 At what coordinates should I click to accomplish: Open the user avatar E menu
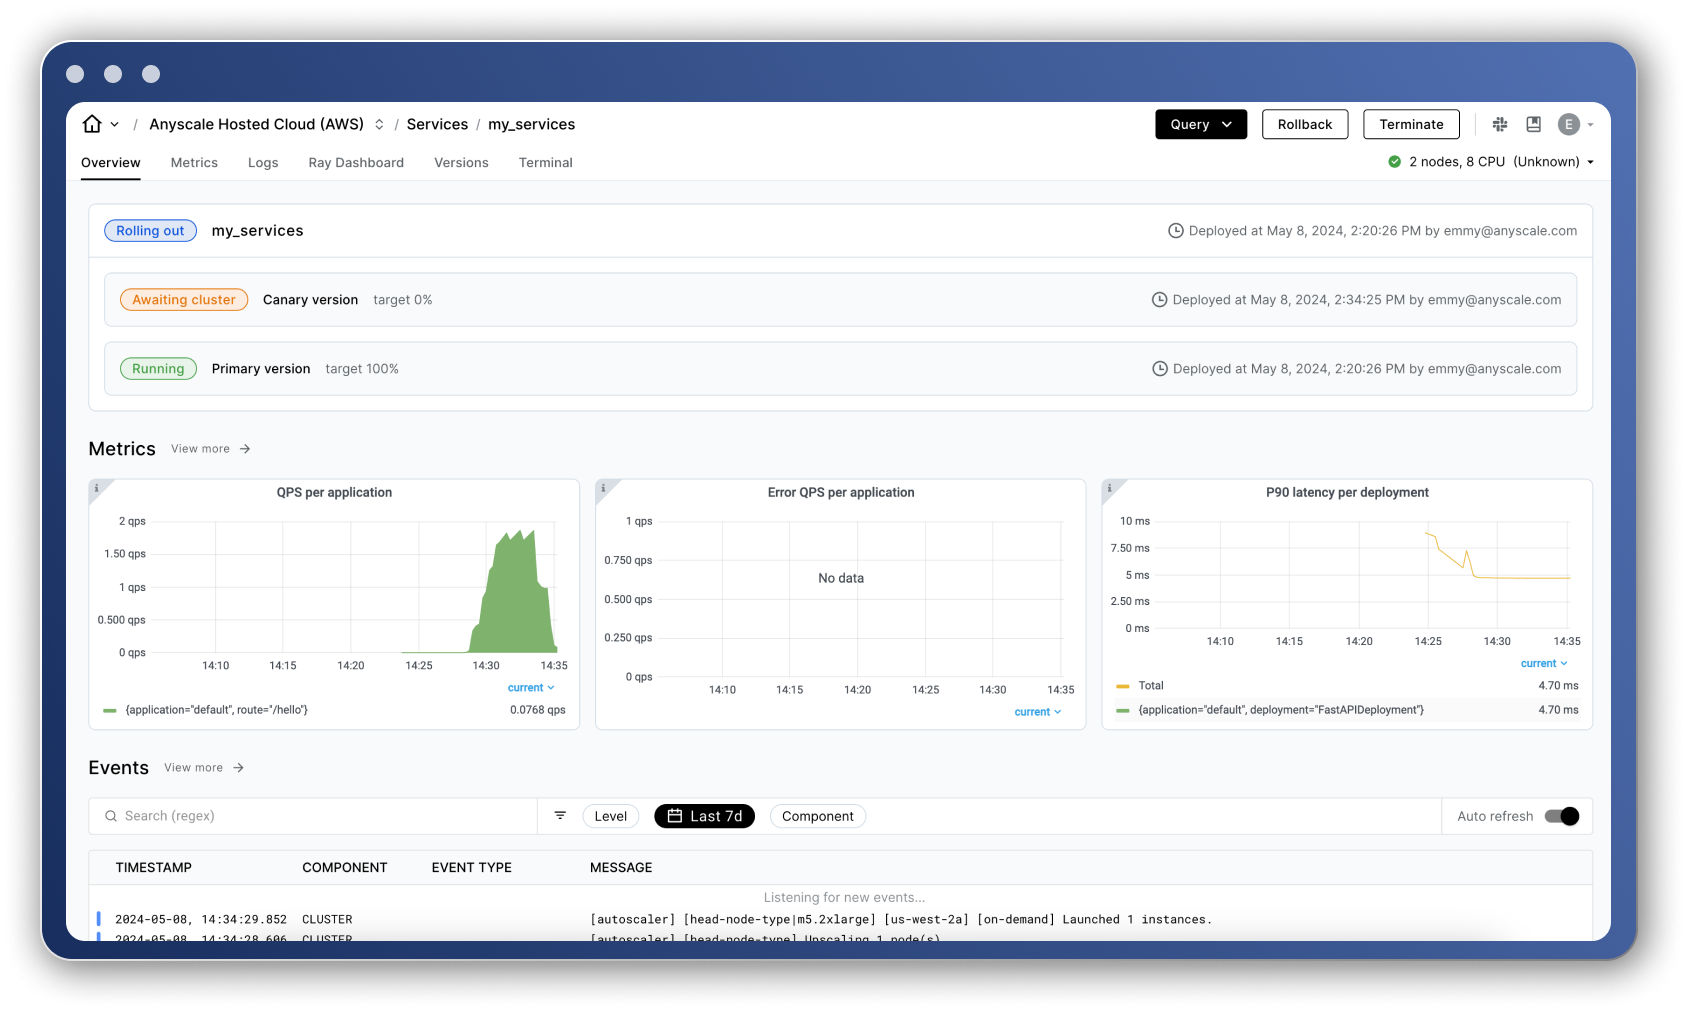coord(1568,124)
